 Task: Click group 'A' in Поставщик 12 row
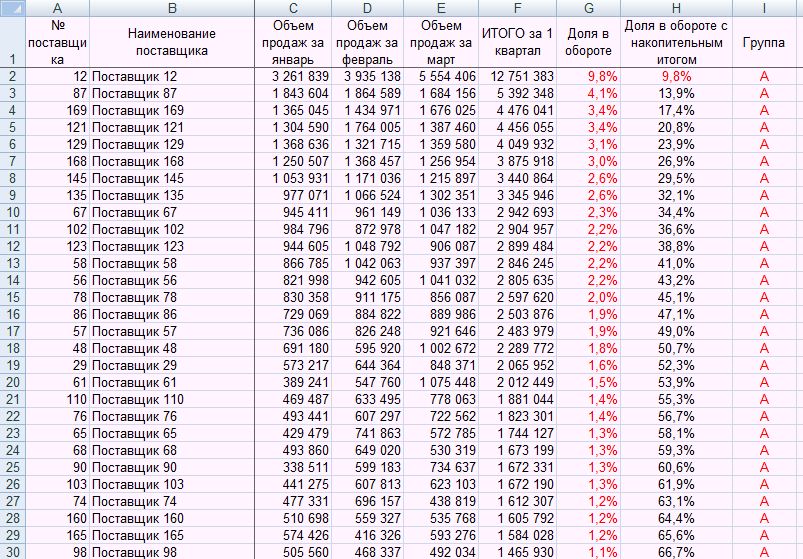pyautogui.click(x=764, y=76)
